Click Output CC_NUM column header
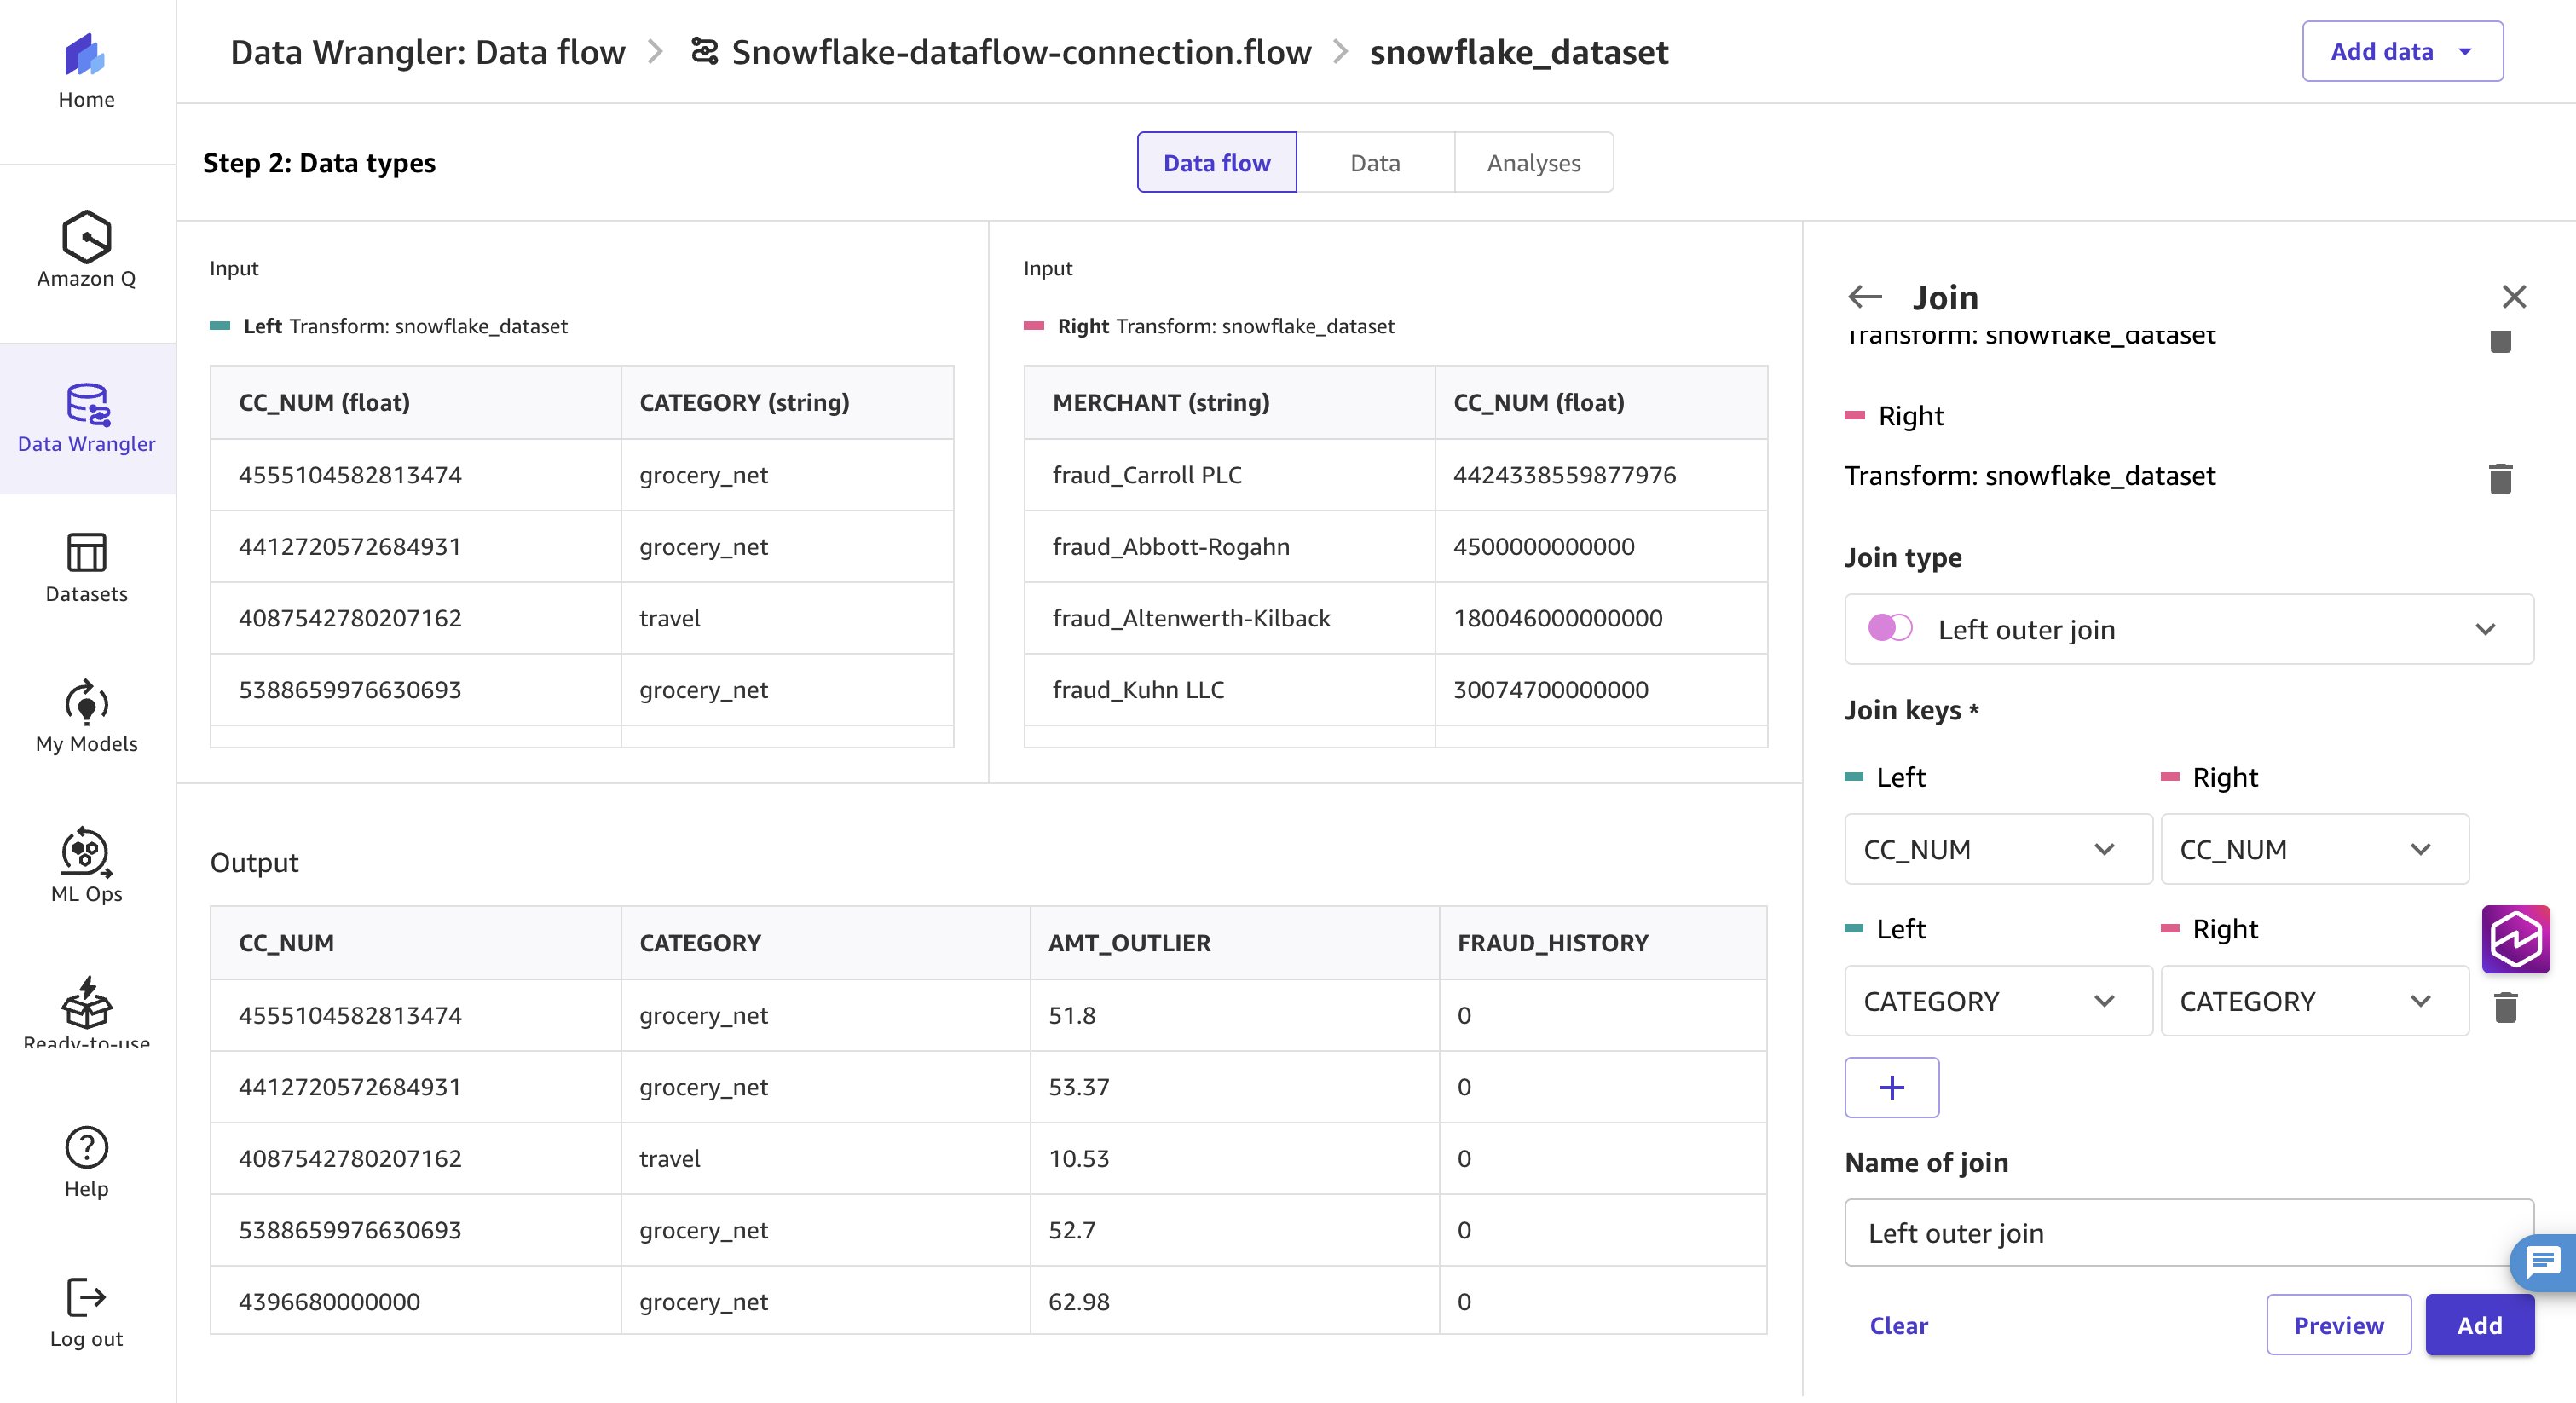The width and height of the screenshot is (2576, 1403). [x=415, y=942]
